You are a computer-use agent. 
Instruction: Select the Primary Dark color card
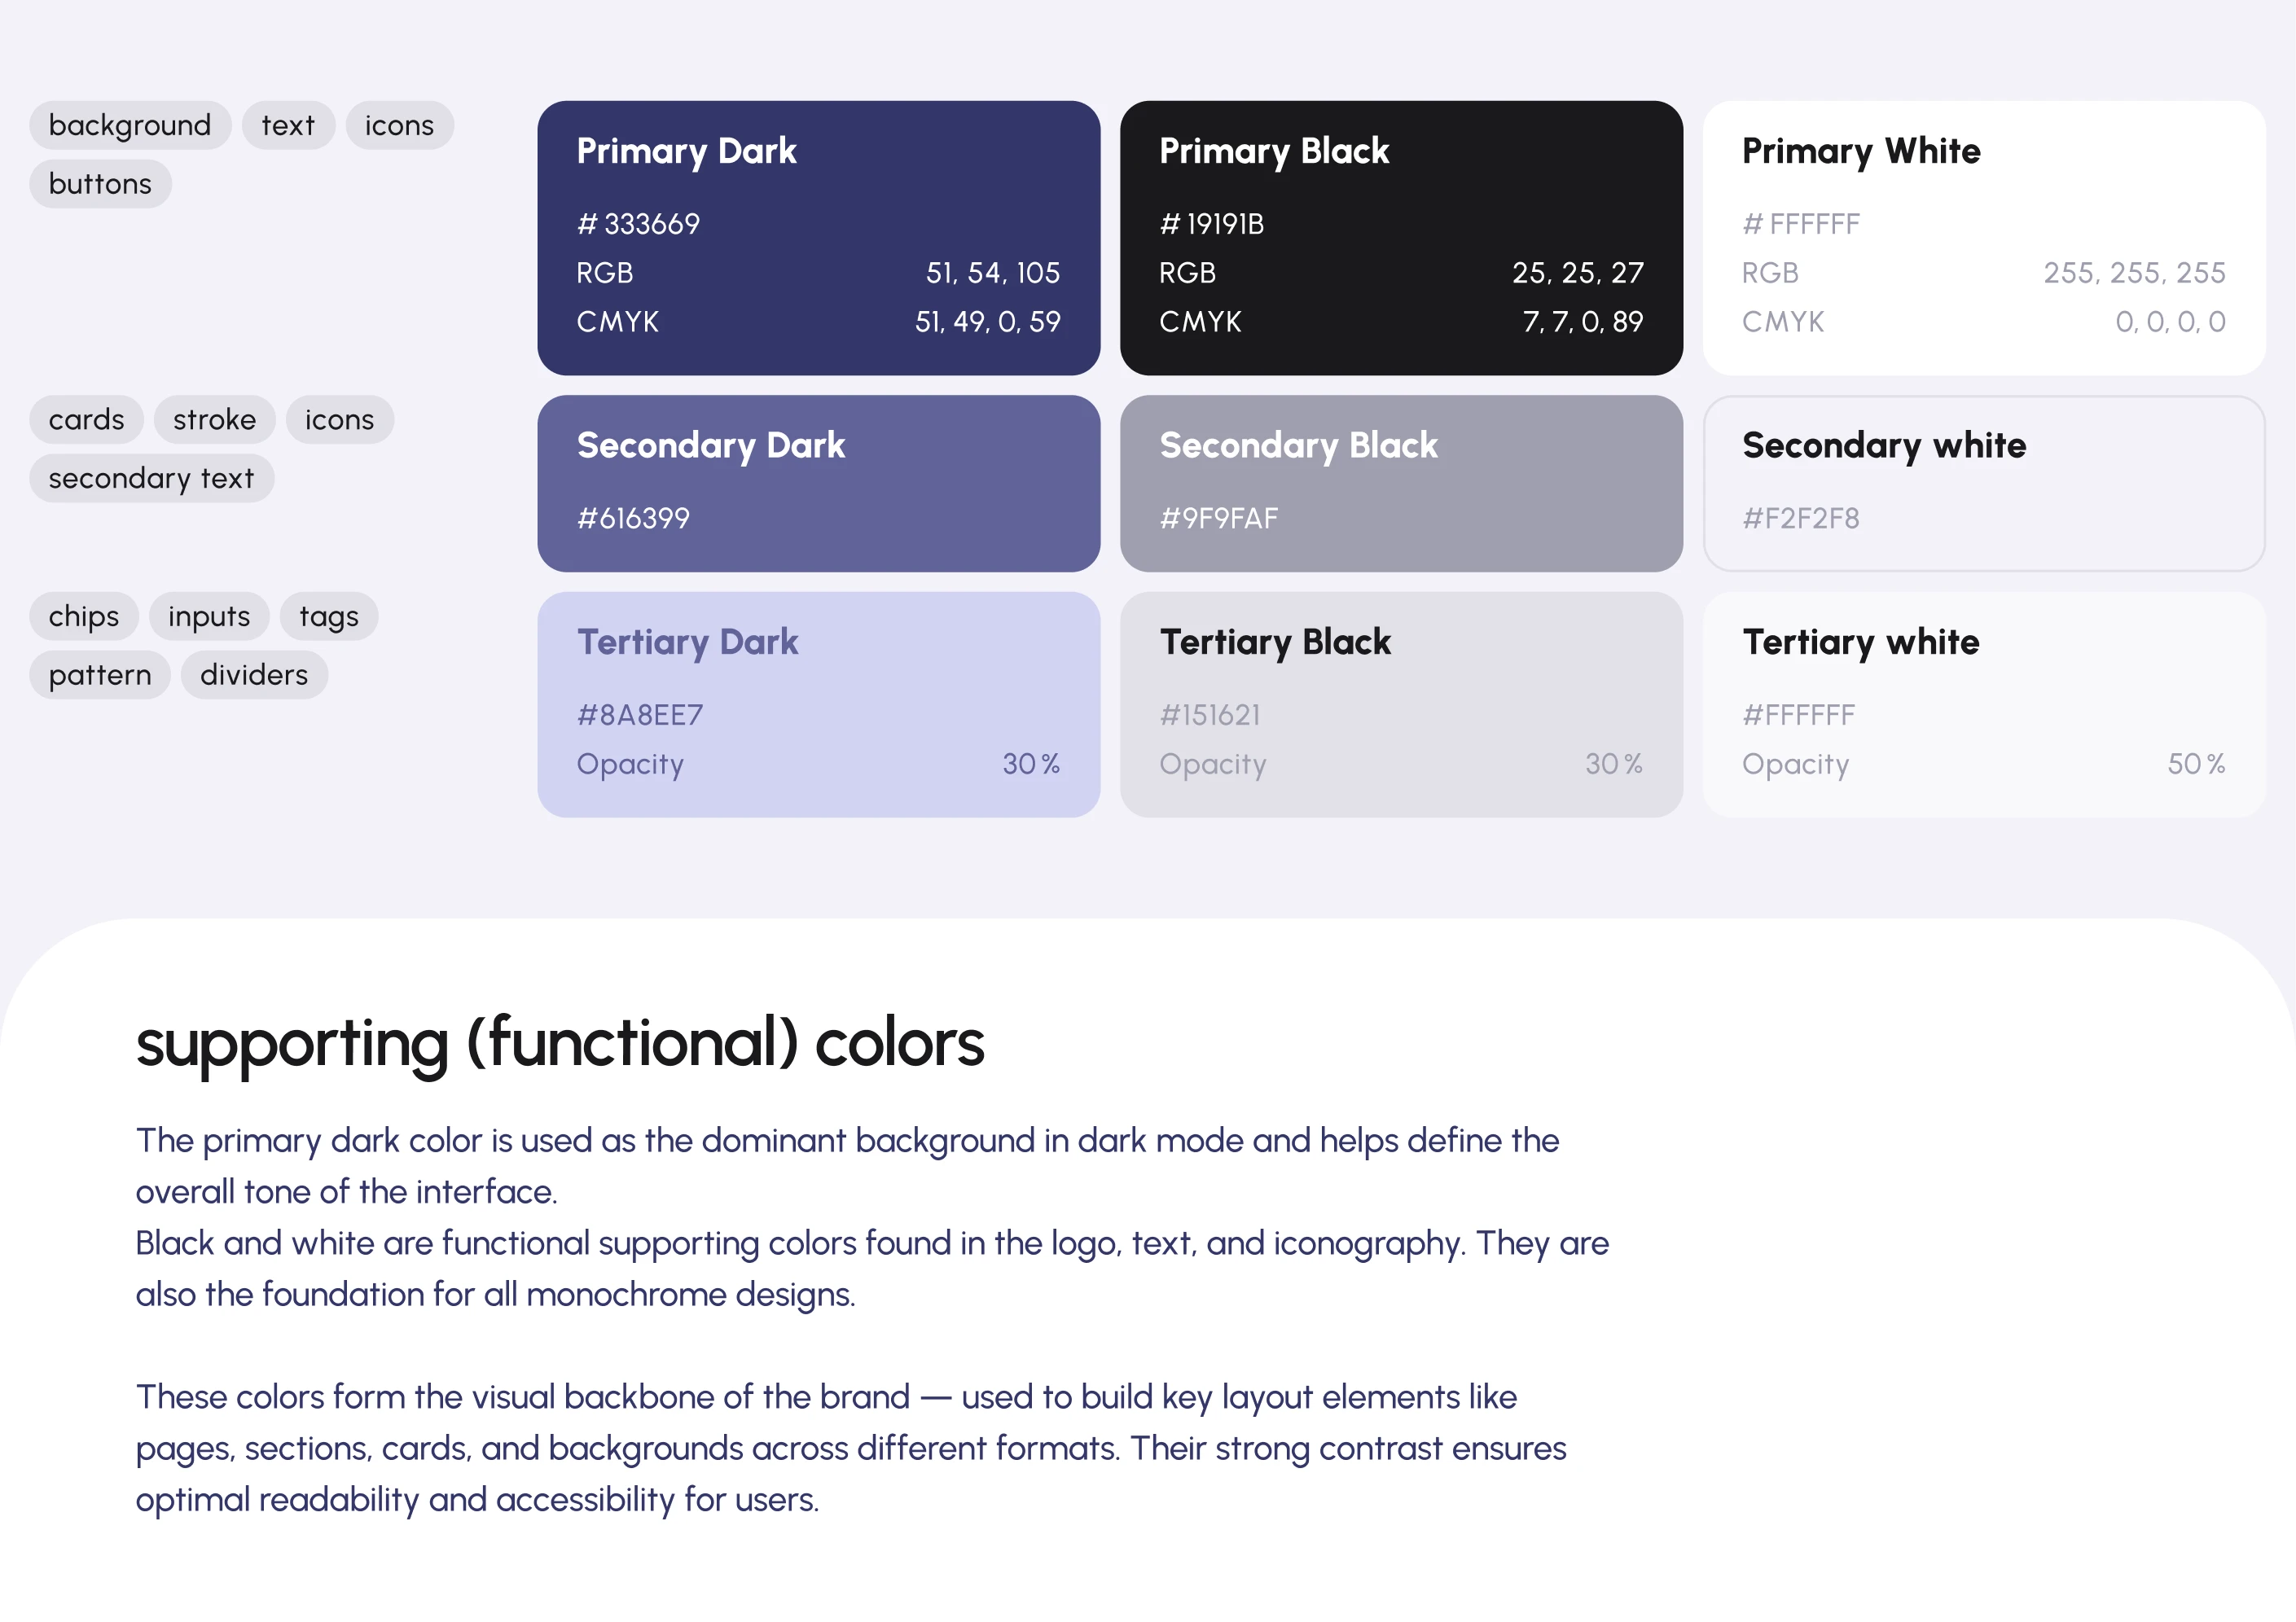(818, 238)
